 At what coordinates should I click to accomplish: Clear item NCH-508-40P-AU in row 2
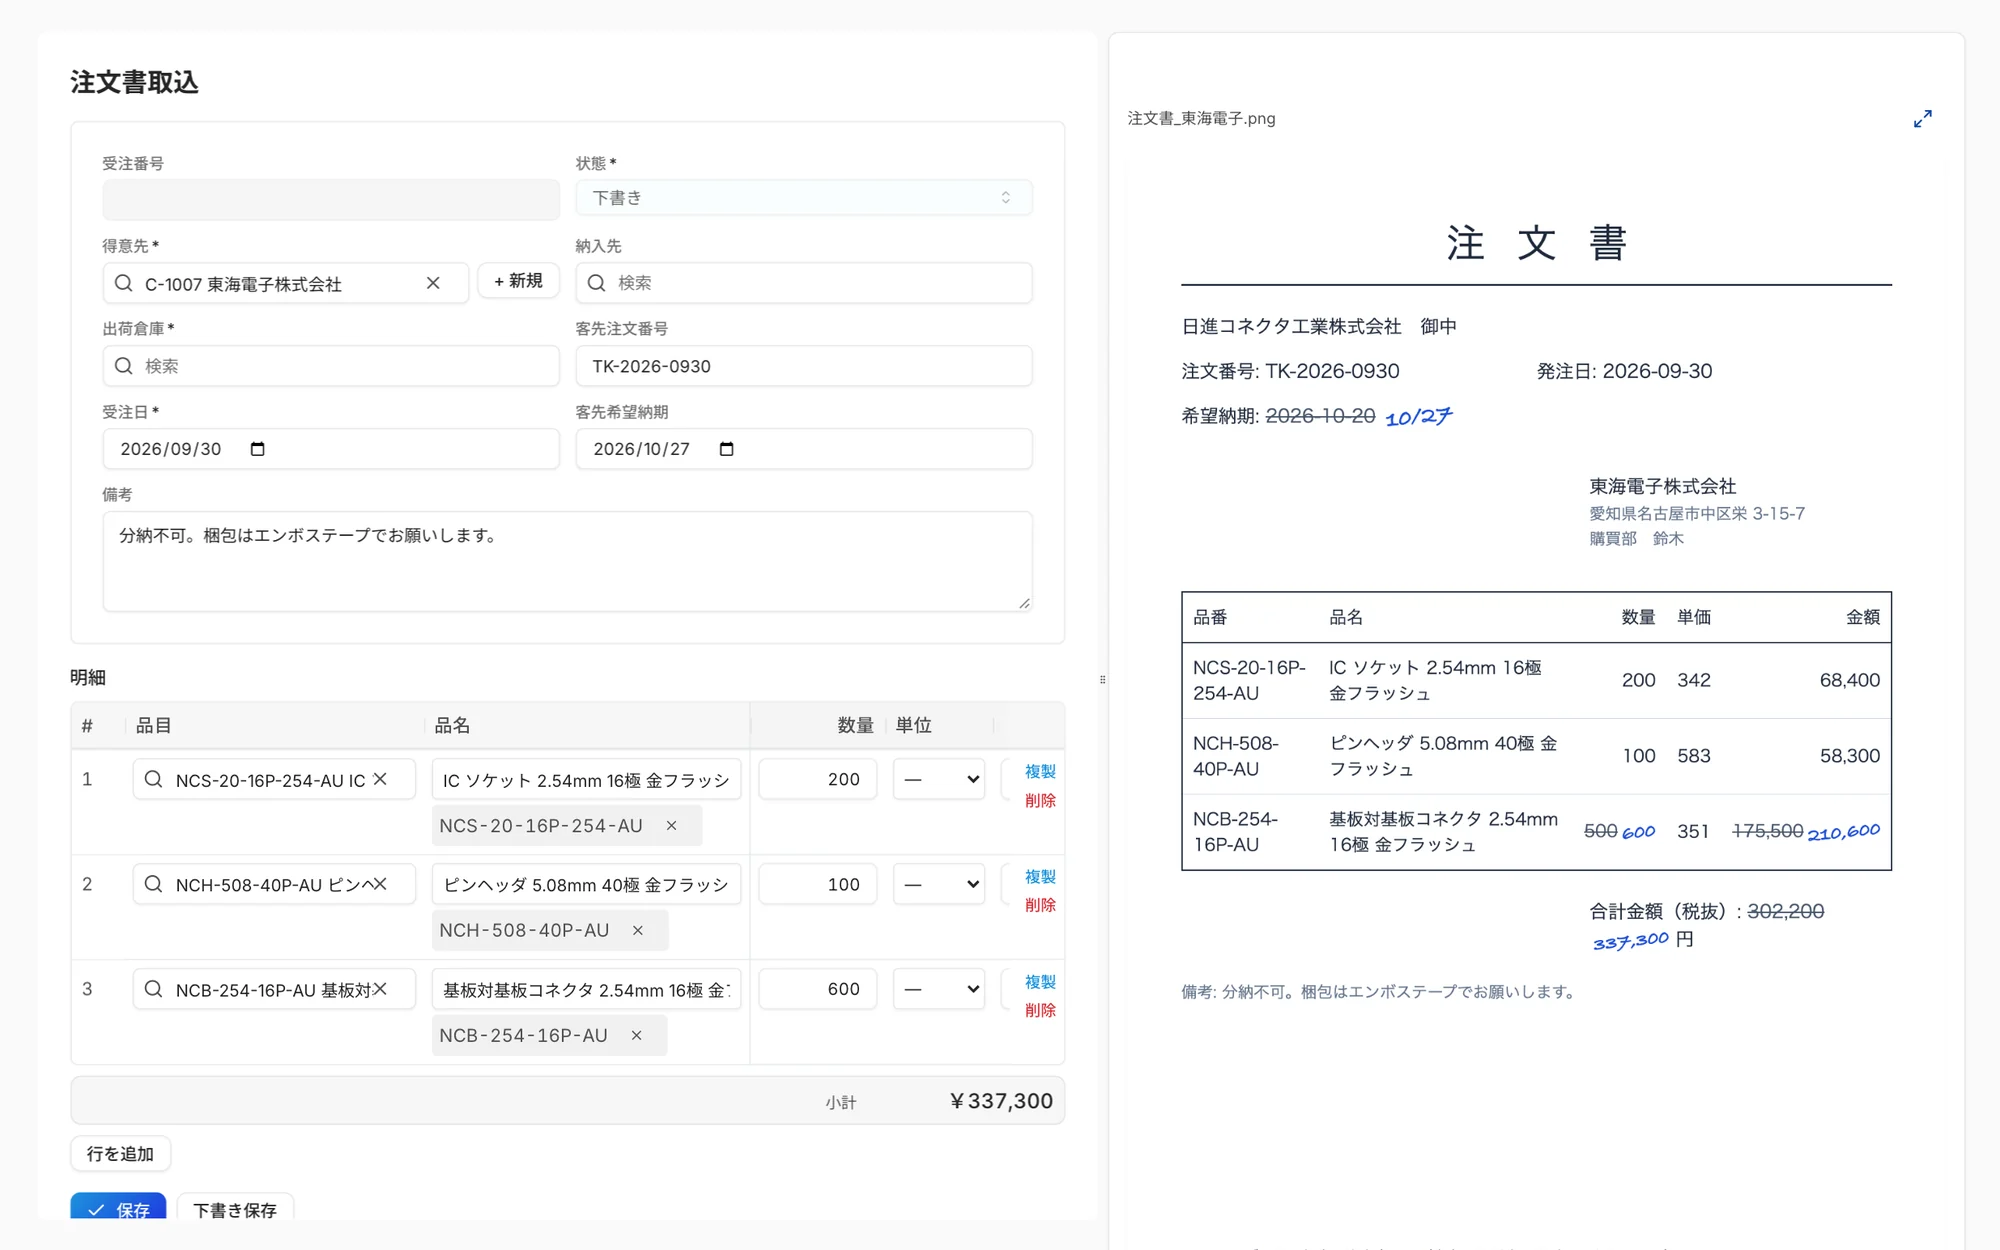(x=380, y=884)
